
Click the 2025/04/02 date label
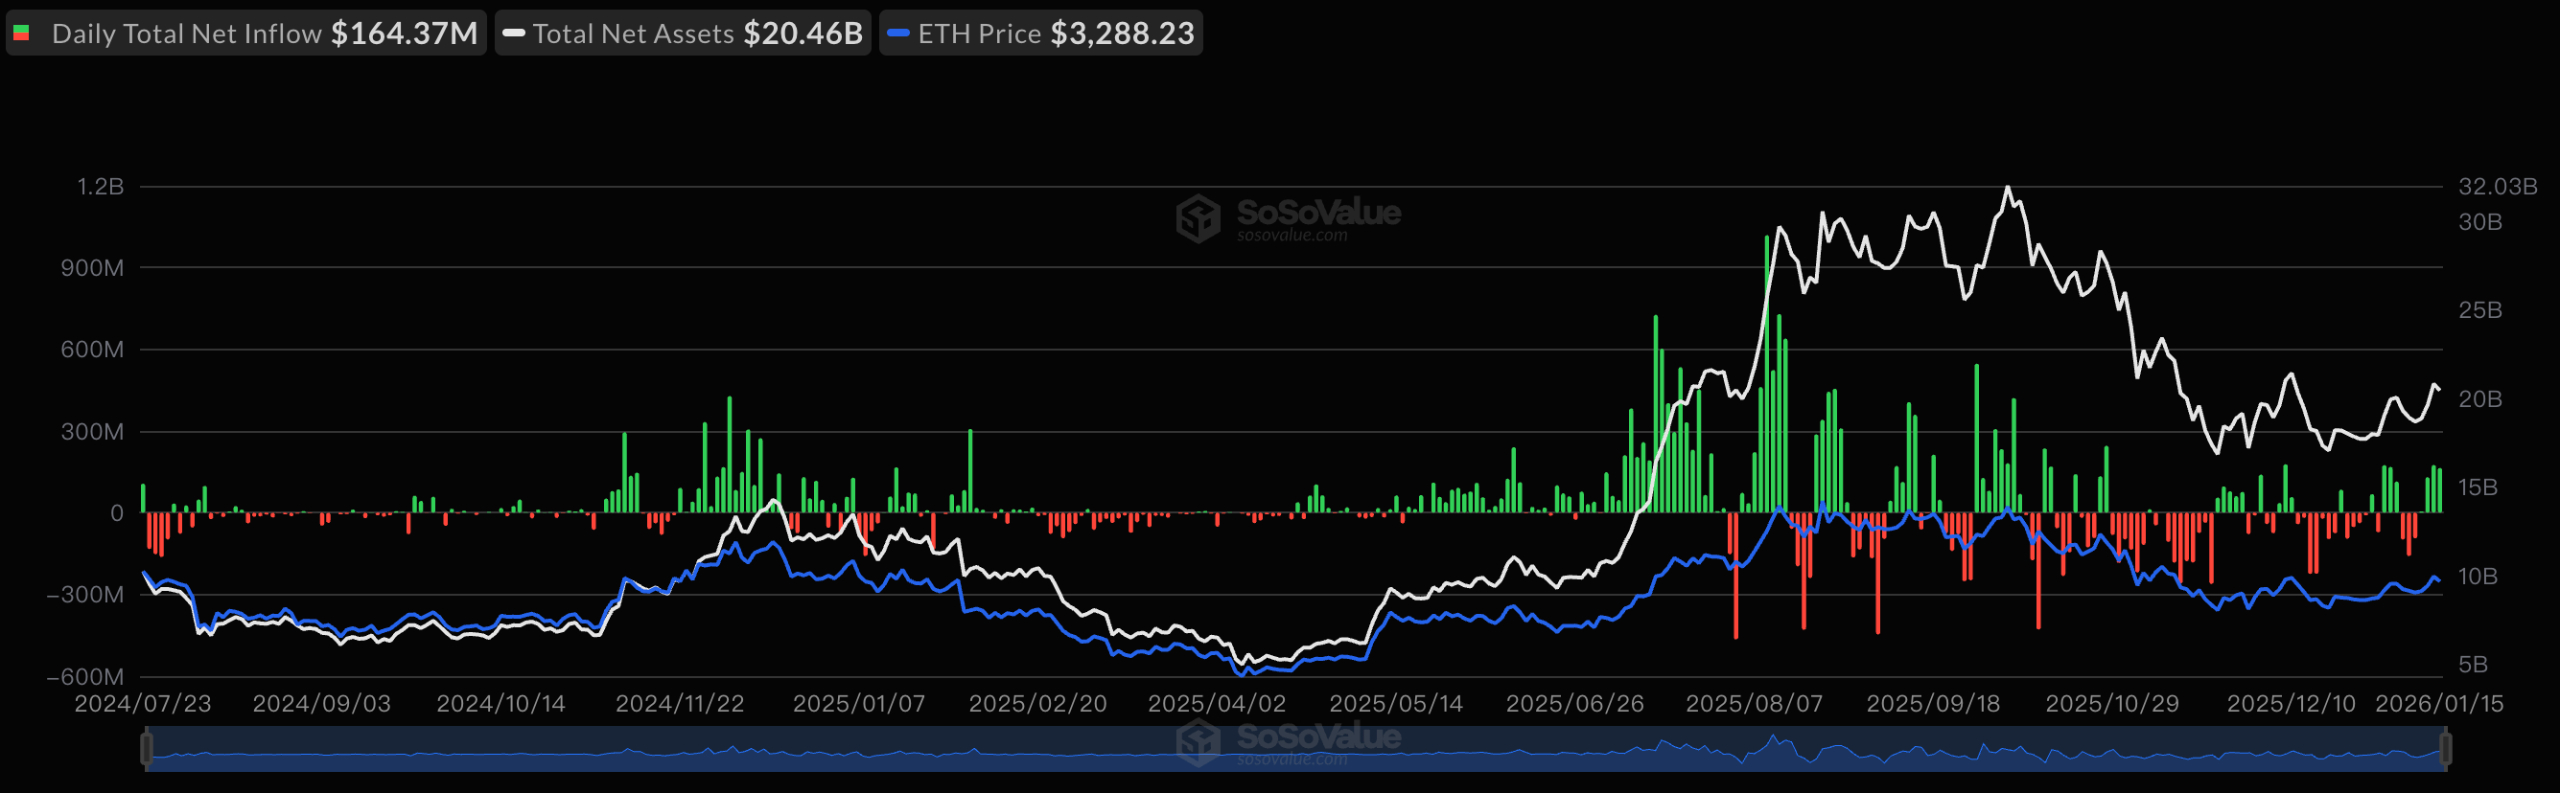(1216, 704)
